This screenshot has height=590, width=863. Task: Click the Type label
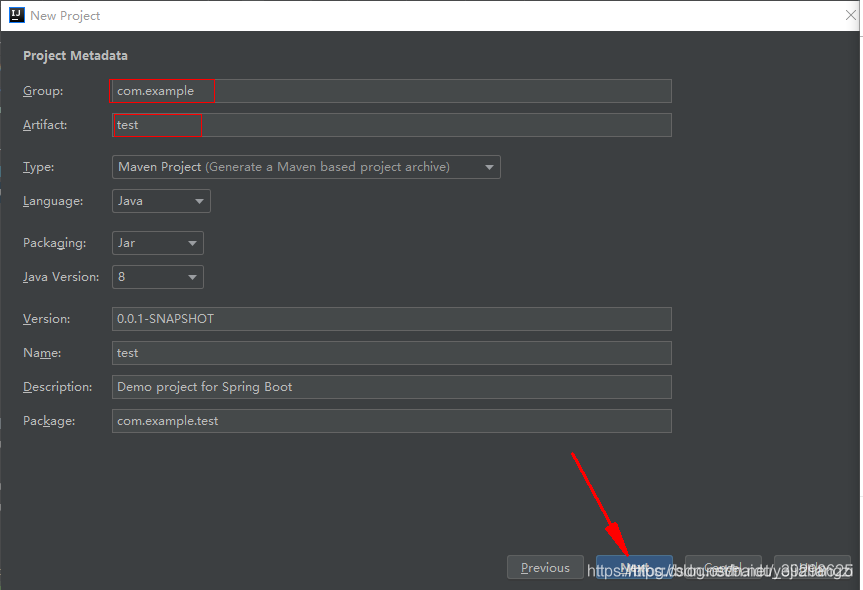[39, 167]
